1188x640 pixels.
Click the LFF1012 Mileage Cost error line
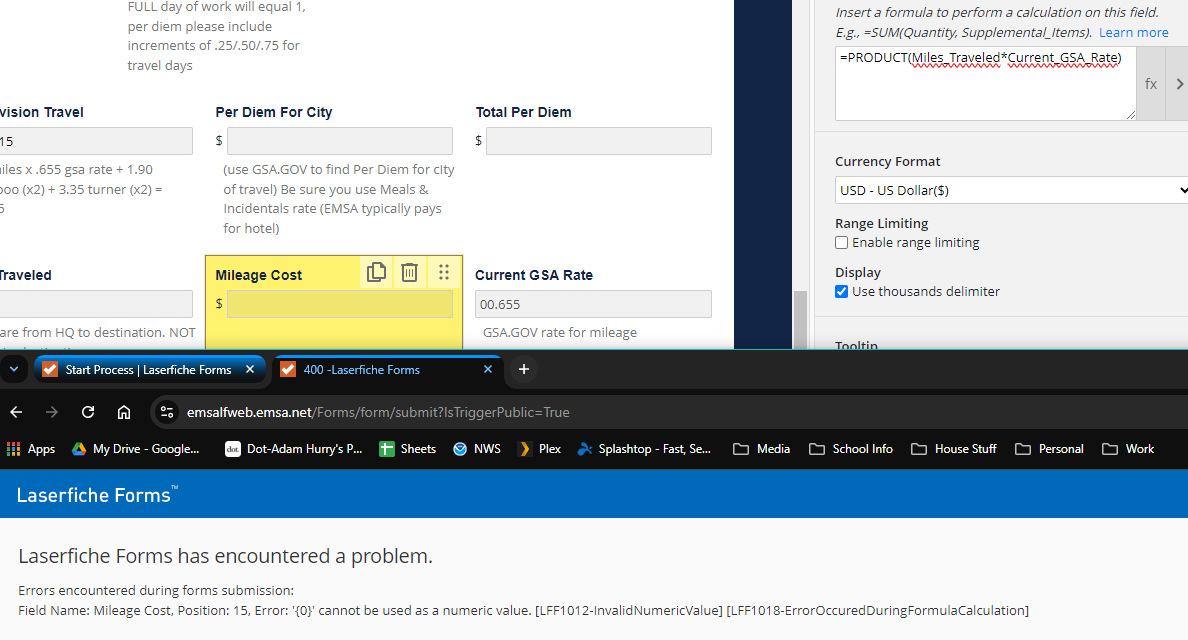coord(524,610)
